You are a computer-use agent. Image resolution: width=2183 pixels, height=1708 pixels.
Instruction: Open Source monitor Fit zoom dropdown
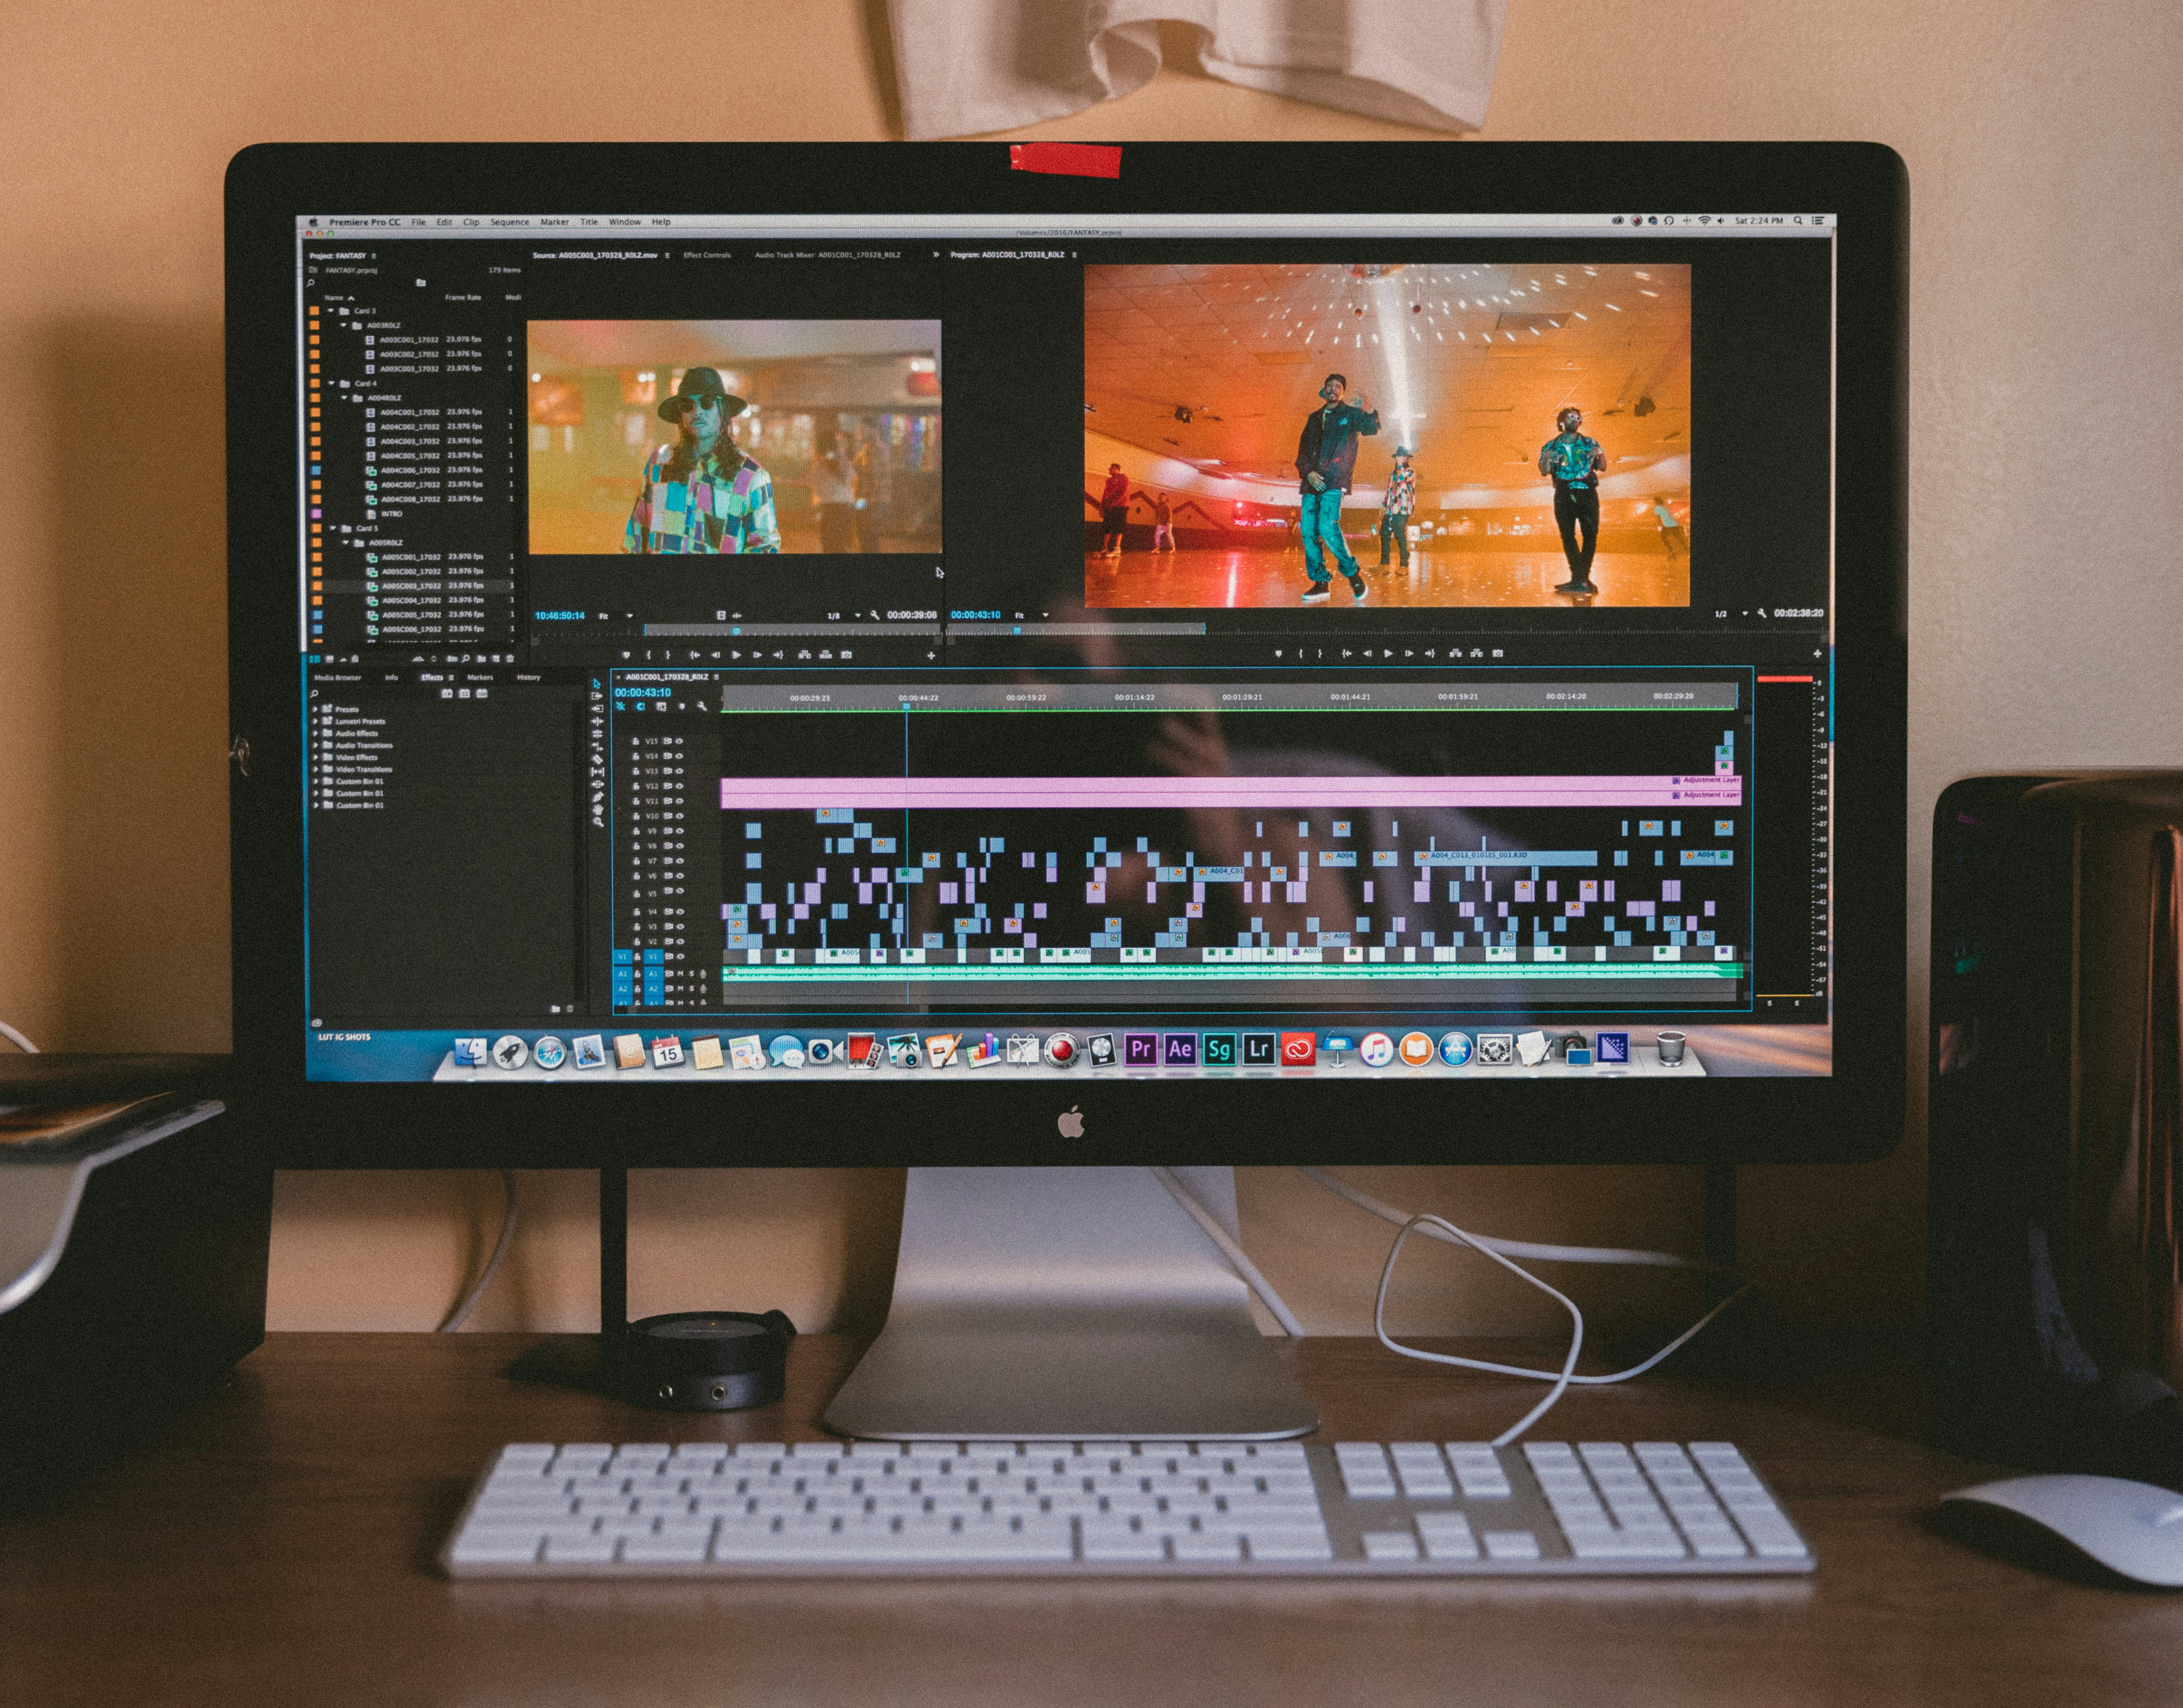[x=616, y=616]
